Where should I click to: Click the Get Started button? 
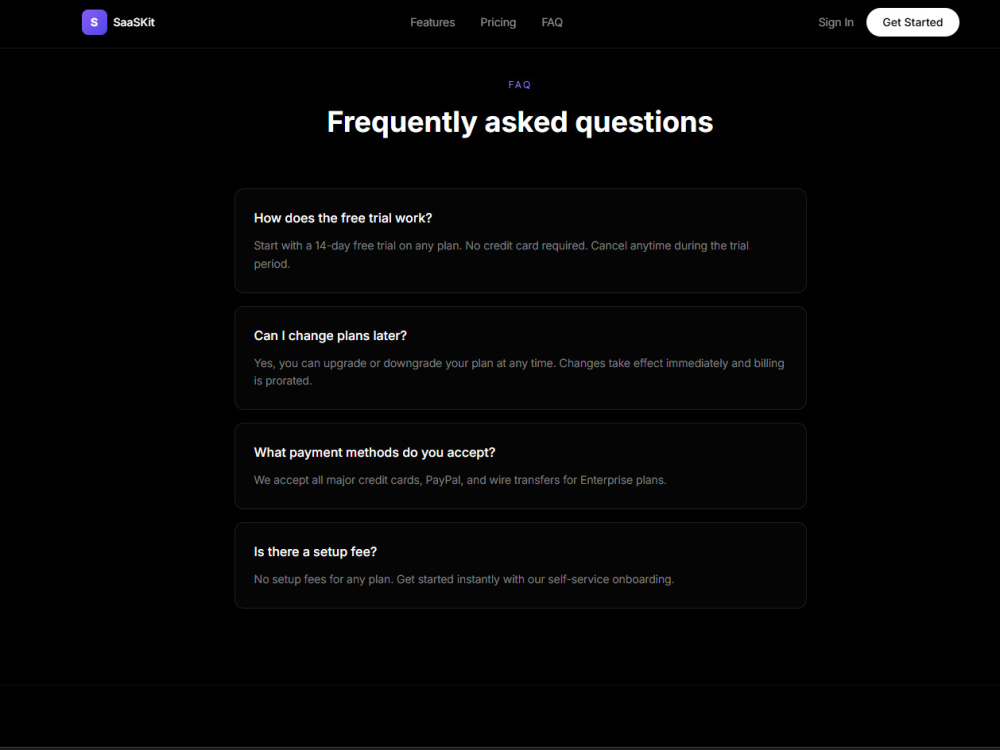pyautogui.click(x=913, y=22)
